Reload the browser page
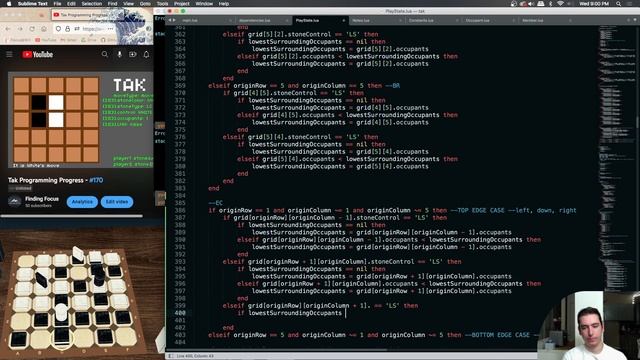This screenshot has width=640, height=360. [x=32, y=29]
